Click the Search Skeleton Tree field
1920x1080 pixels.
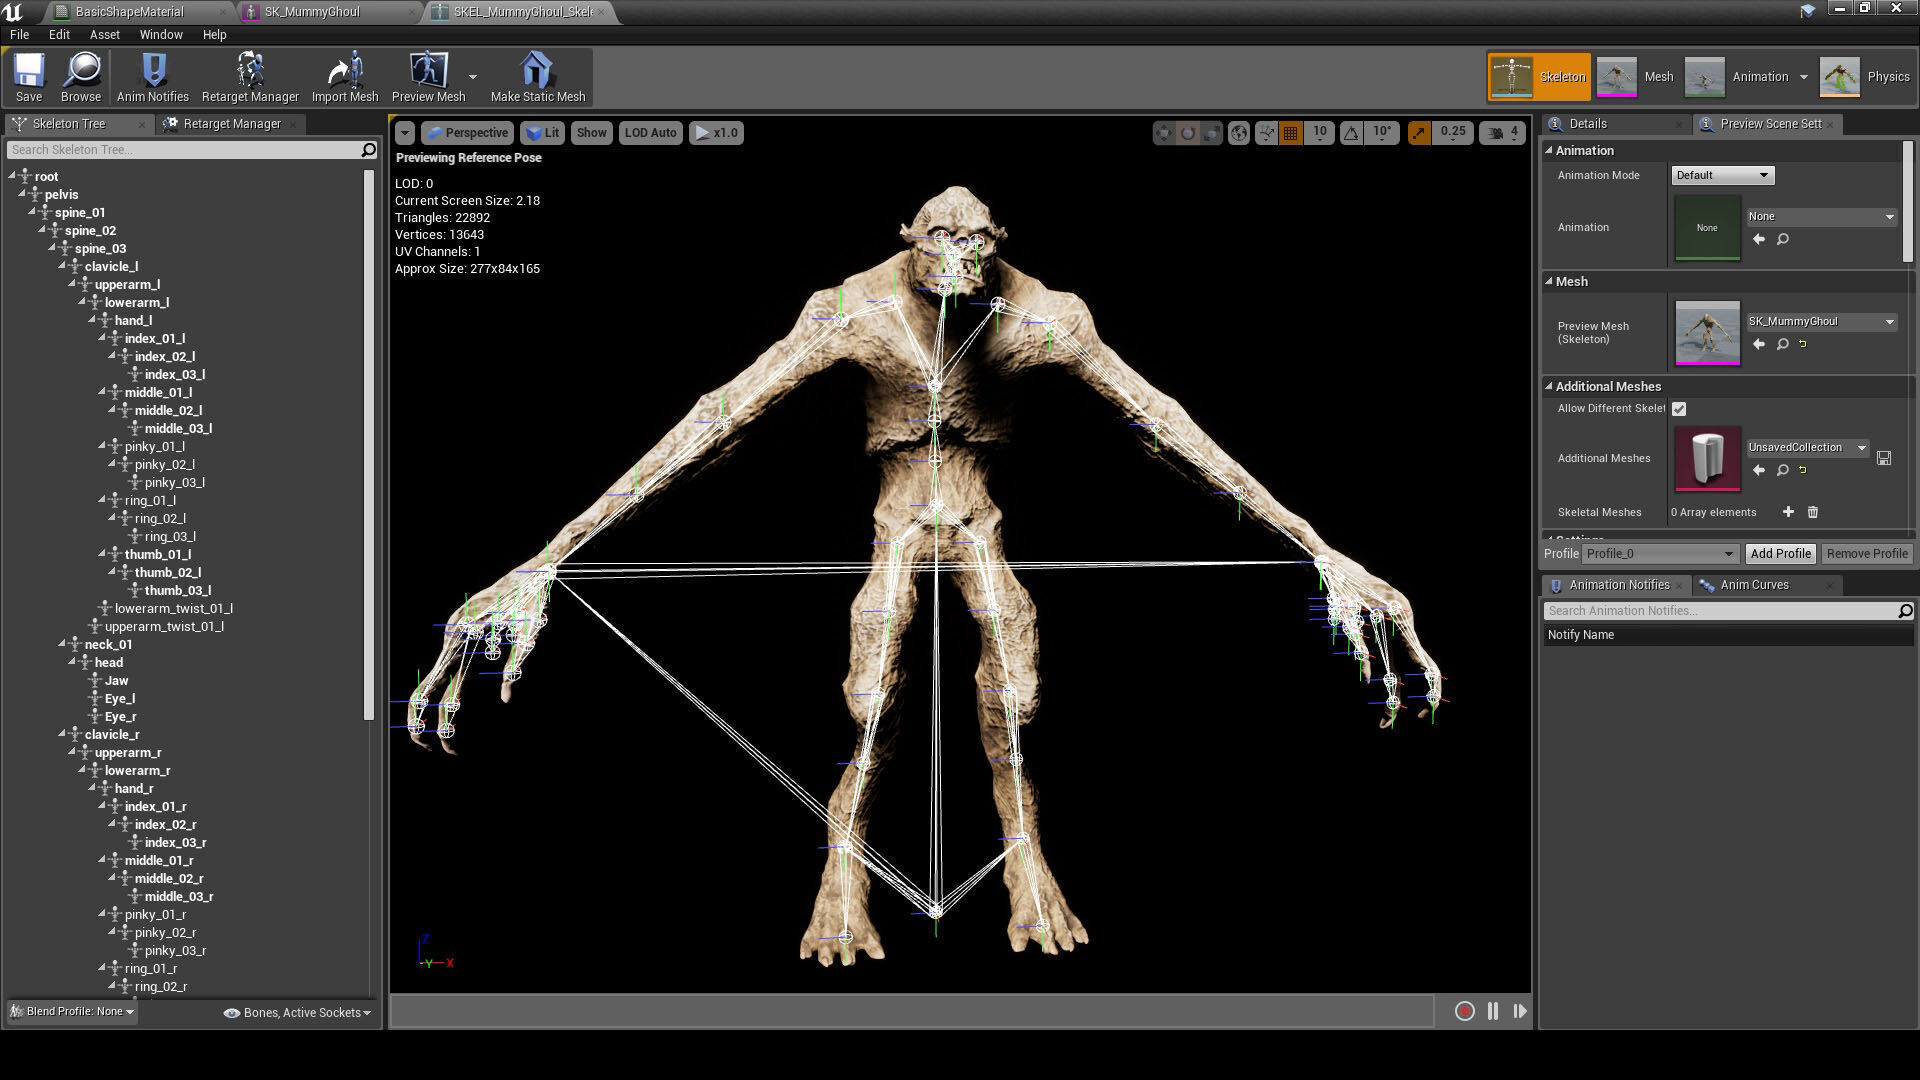pos(184,150)
